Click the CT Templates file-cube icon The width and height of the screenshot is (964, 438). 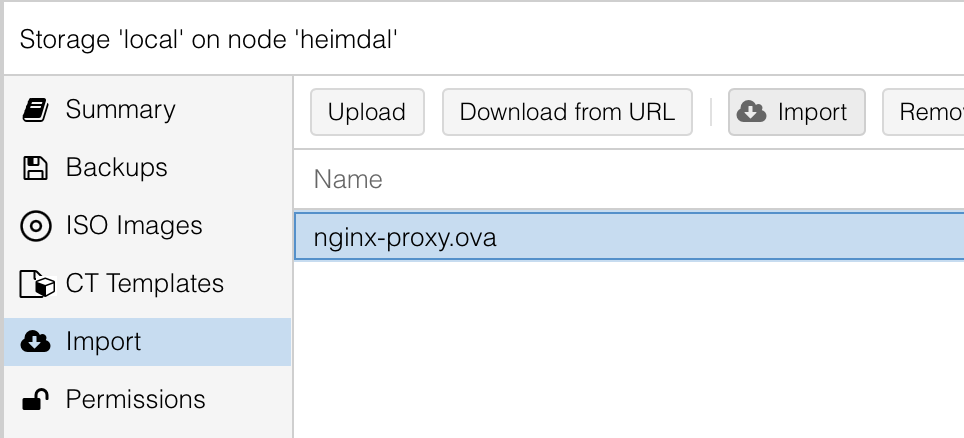pos(37,284)
